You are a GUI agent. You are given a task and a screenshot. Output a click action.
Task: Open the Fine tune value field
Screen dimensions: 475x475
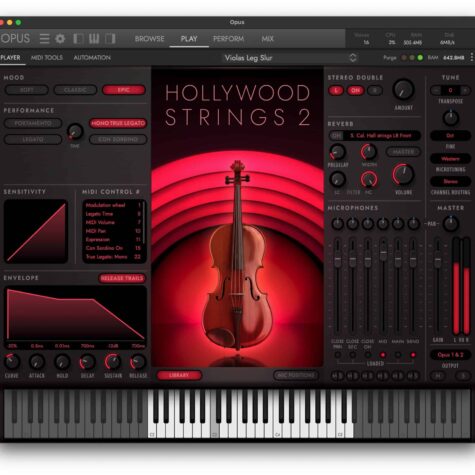[450, 136]
